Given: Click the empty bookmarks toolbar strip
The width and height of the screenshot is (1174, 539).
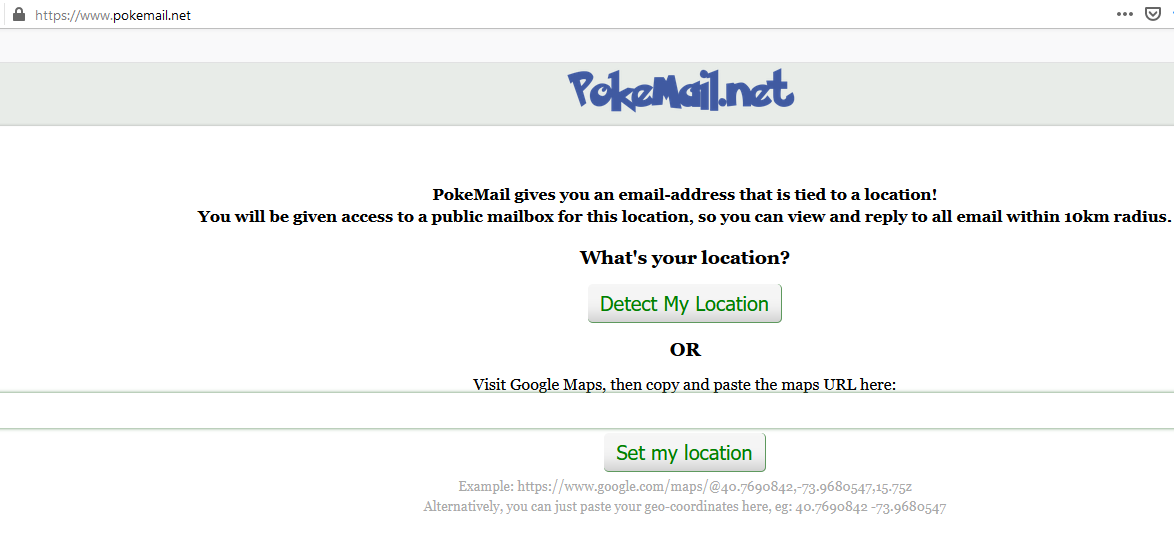Looking at the screenshot, I should click(587, 46).
